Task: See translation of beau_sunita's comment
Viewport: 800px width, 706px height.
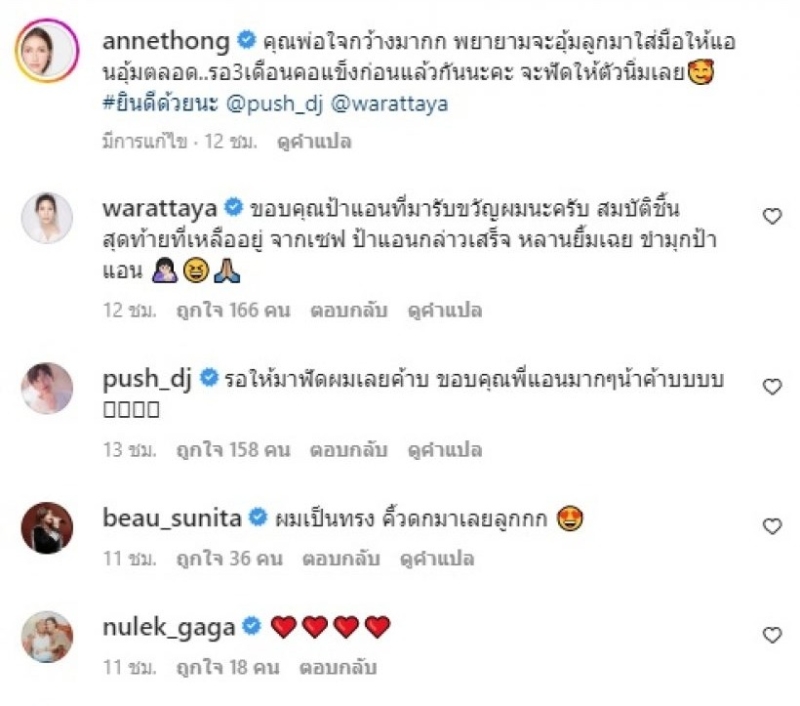Action: pos(437,559)
